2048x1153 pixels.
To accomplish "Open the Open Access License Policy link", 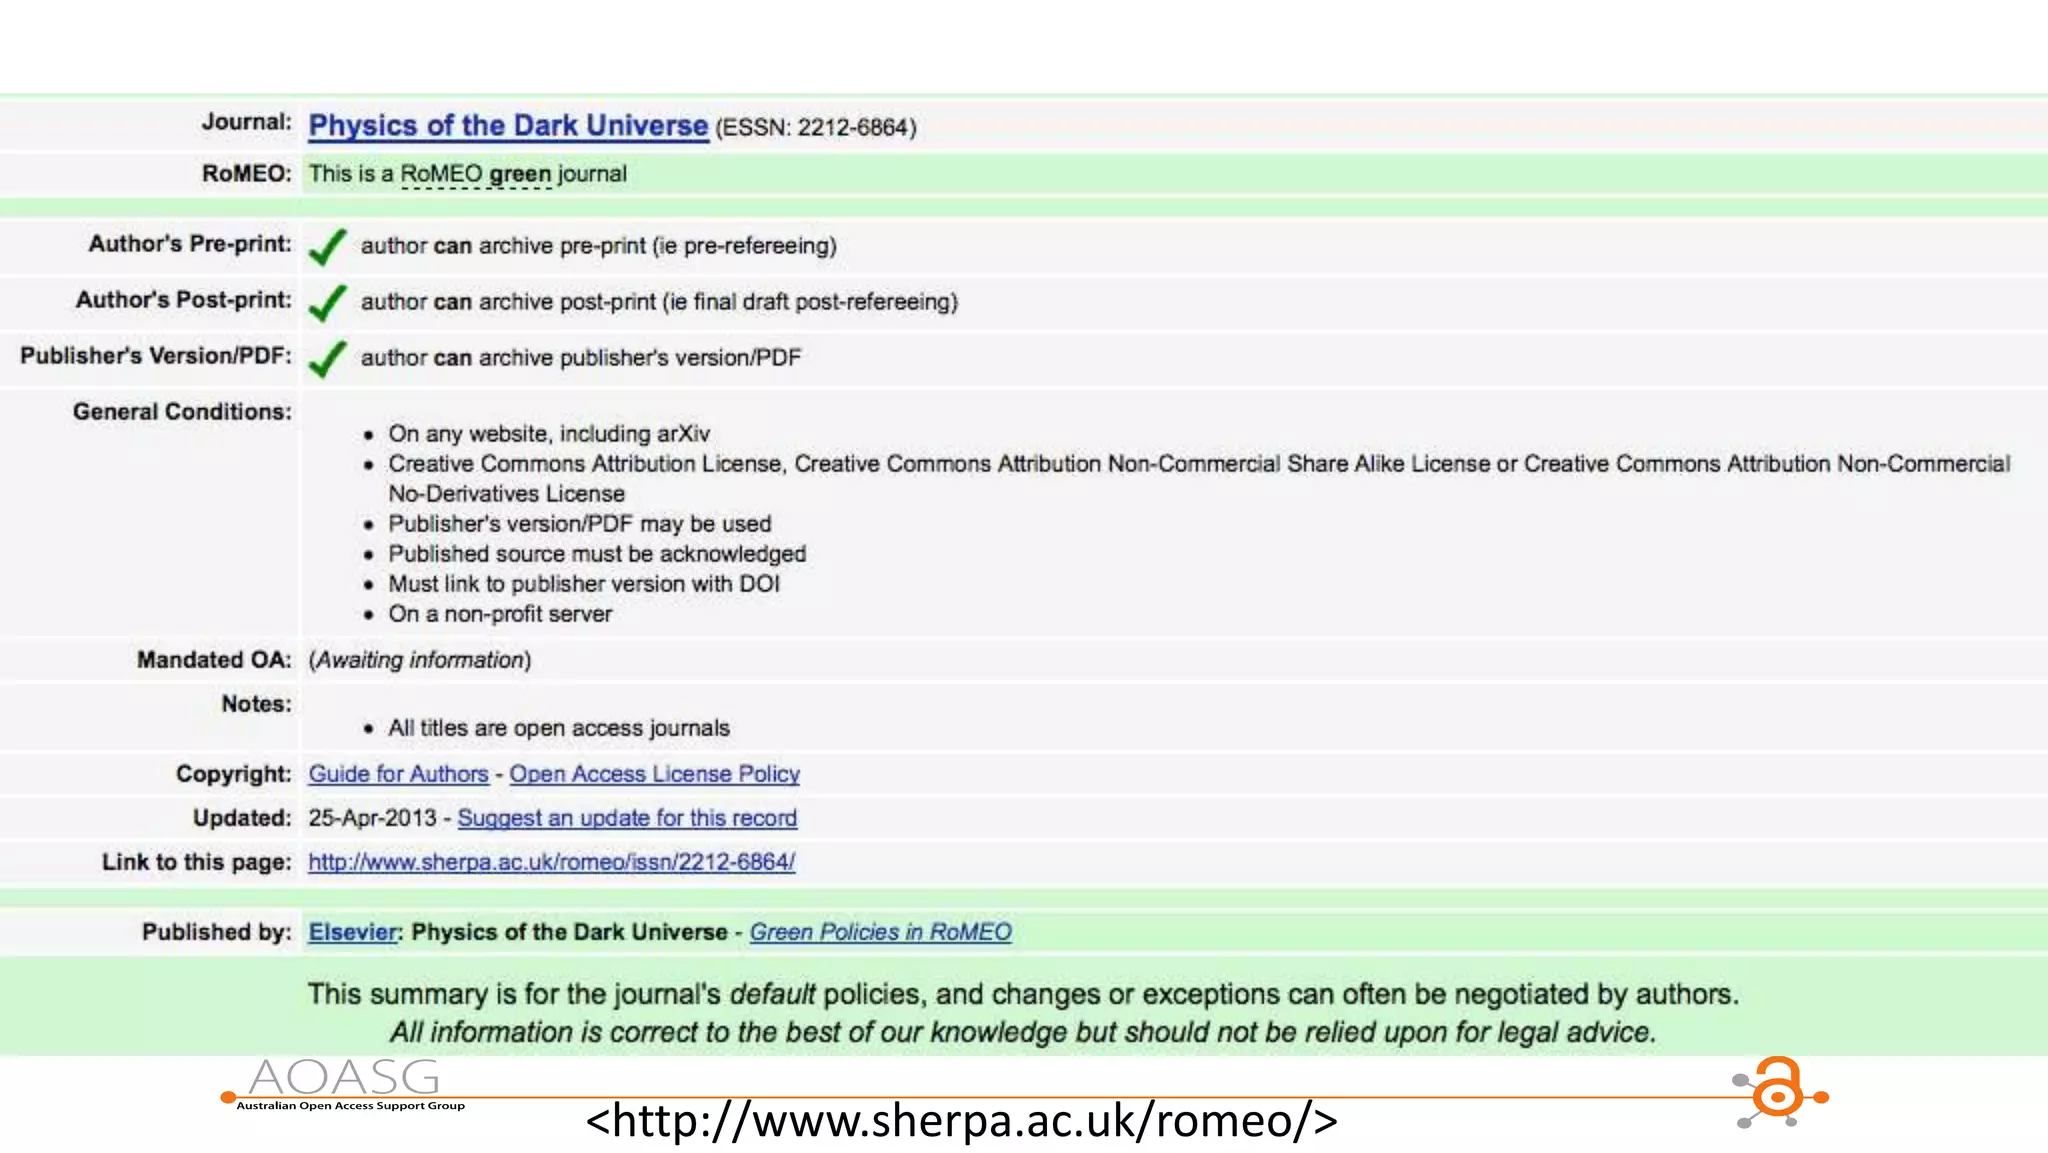I will pyautogui.click(x=654, y=774).
